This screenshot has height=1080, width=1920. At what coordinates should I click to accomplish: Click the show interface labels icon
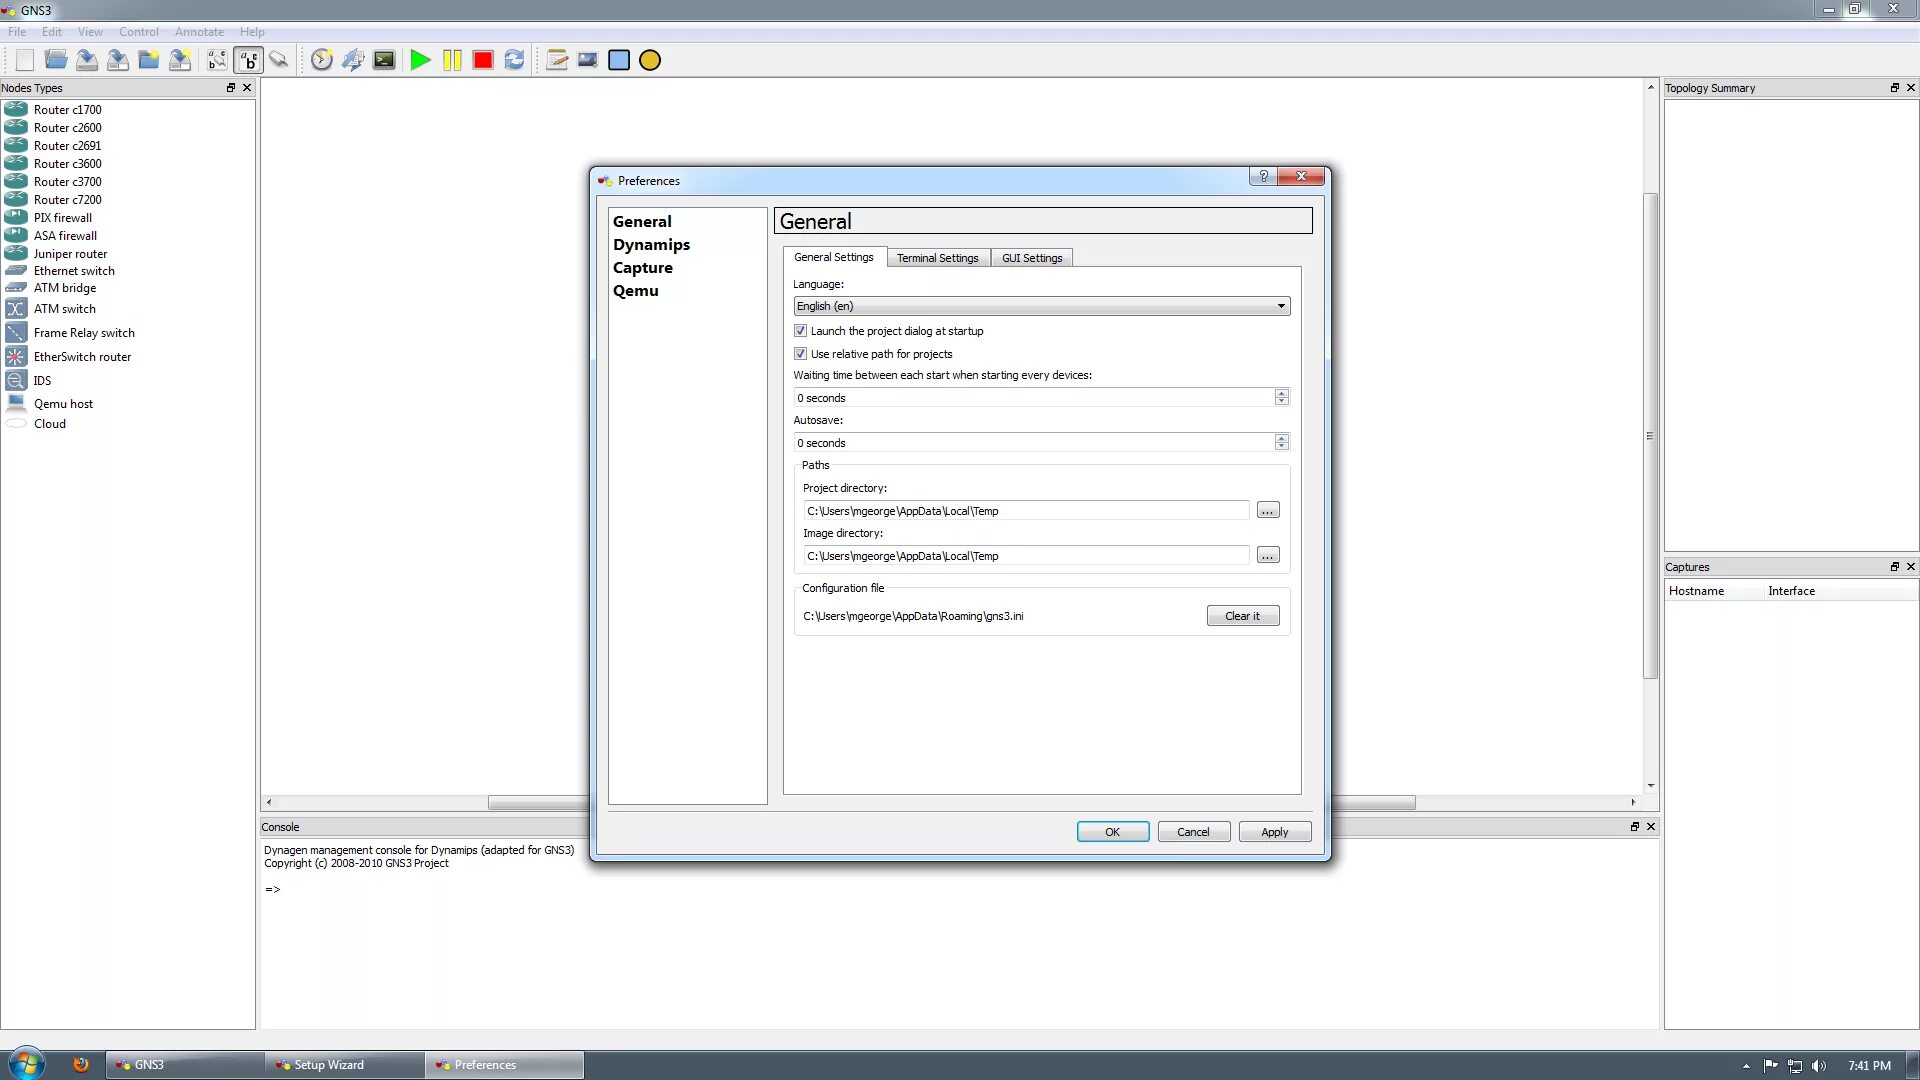[x=217, y=60]
